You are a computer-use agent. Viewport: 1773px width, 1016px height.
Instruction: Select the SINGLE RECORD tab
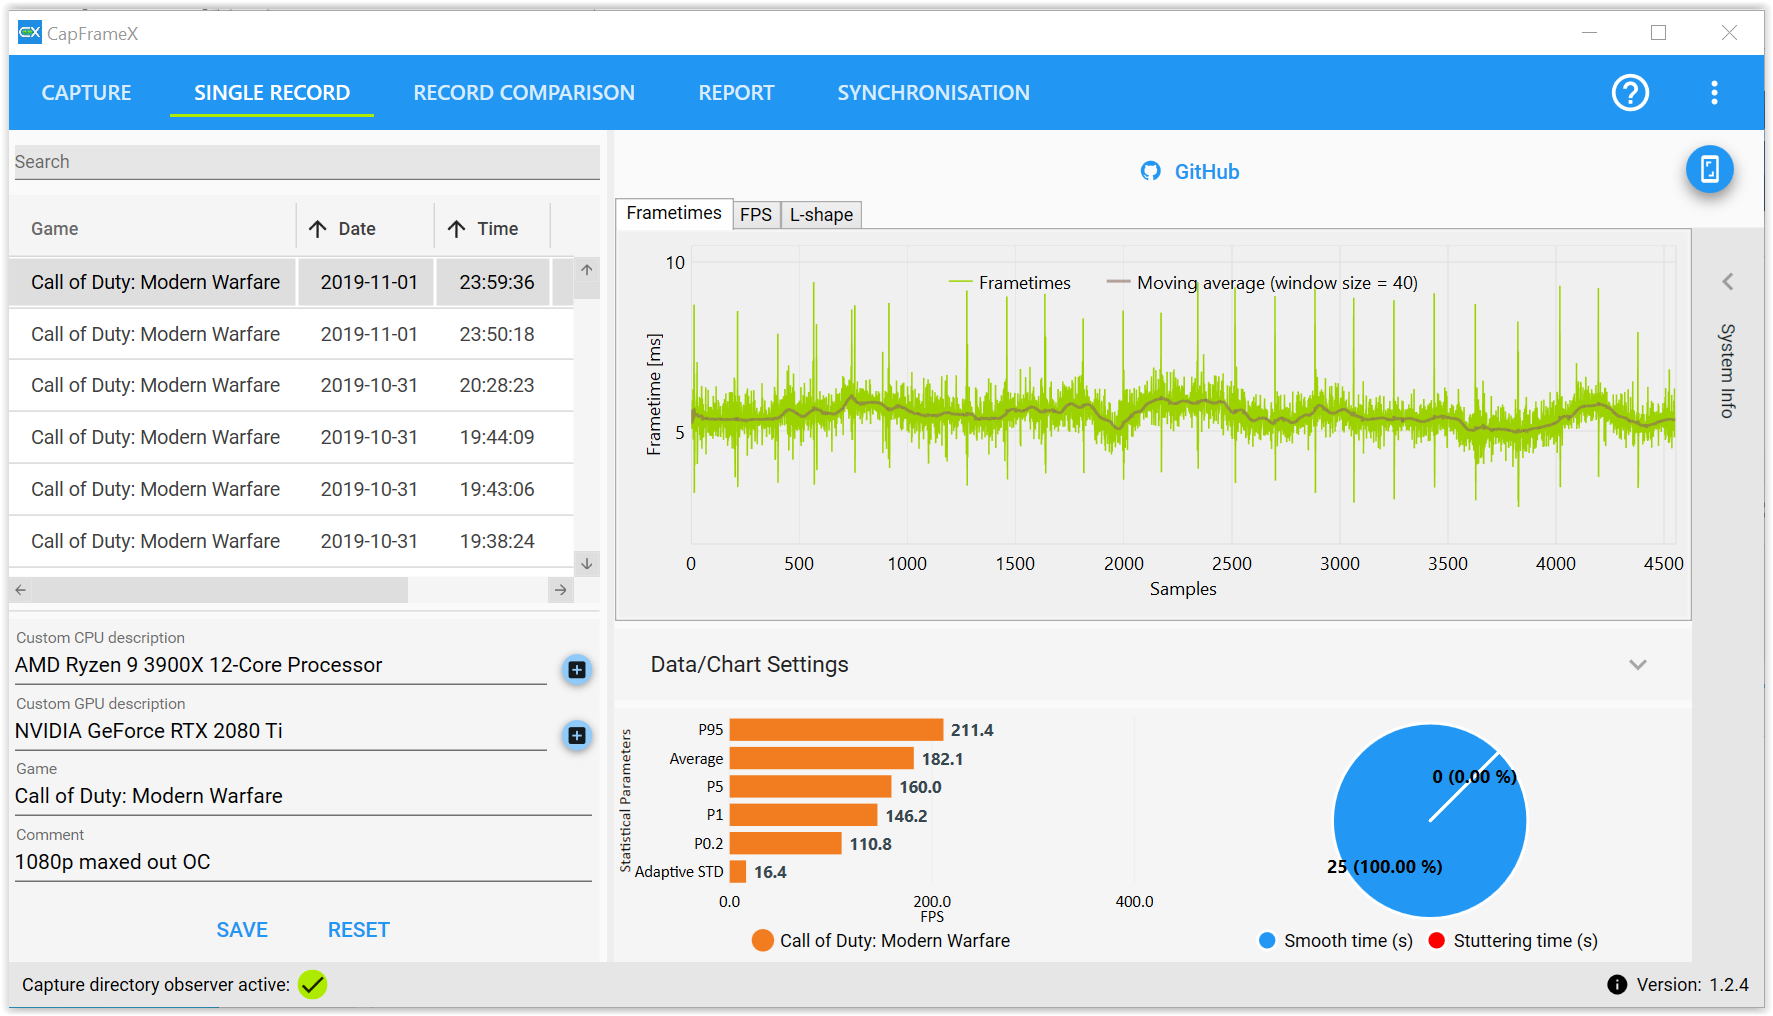tap(272, 93)
